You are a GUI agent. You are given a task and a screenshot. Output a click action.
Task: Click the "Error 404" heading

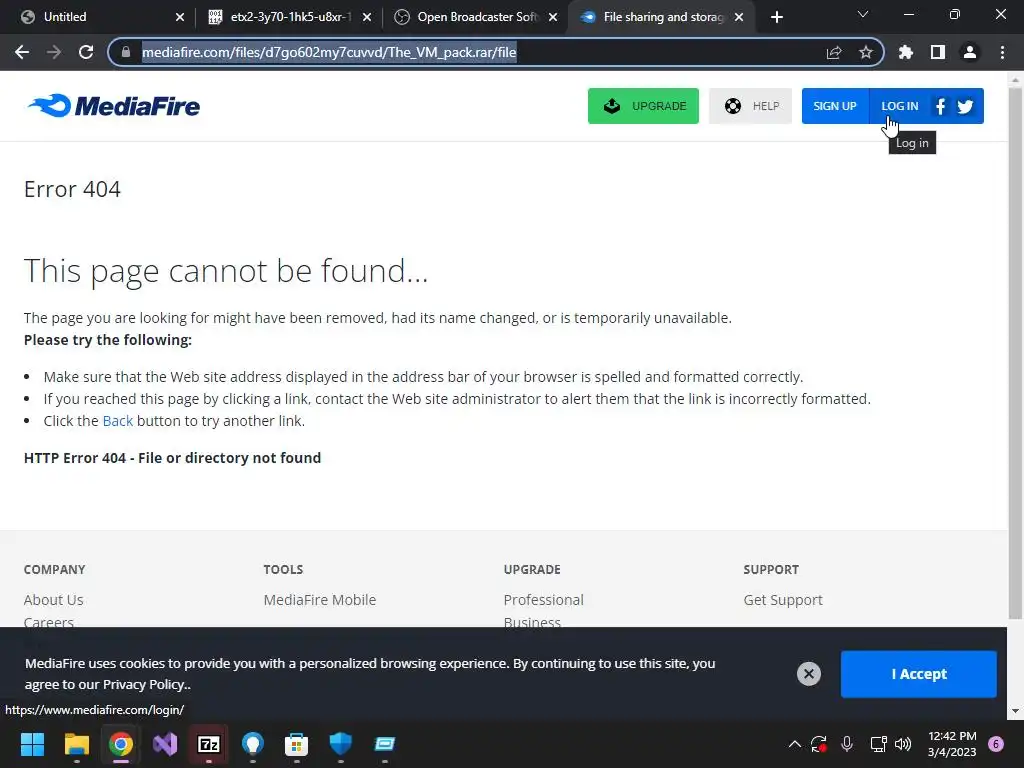(72, 189)
